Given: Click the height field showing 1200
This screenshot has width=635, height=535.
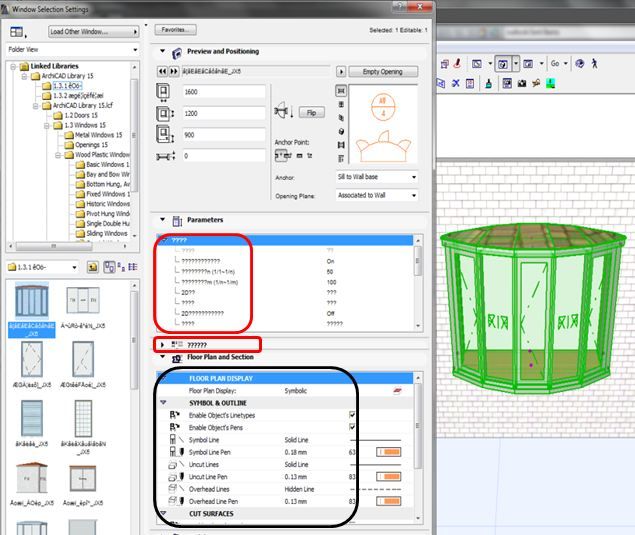Looking at the screenshot, I should coord(224,113).
